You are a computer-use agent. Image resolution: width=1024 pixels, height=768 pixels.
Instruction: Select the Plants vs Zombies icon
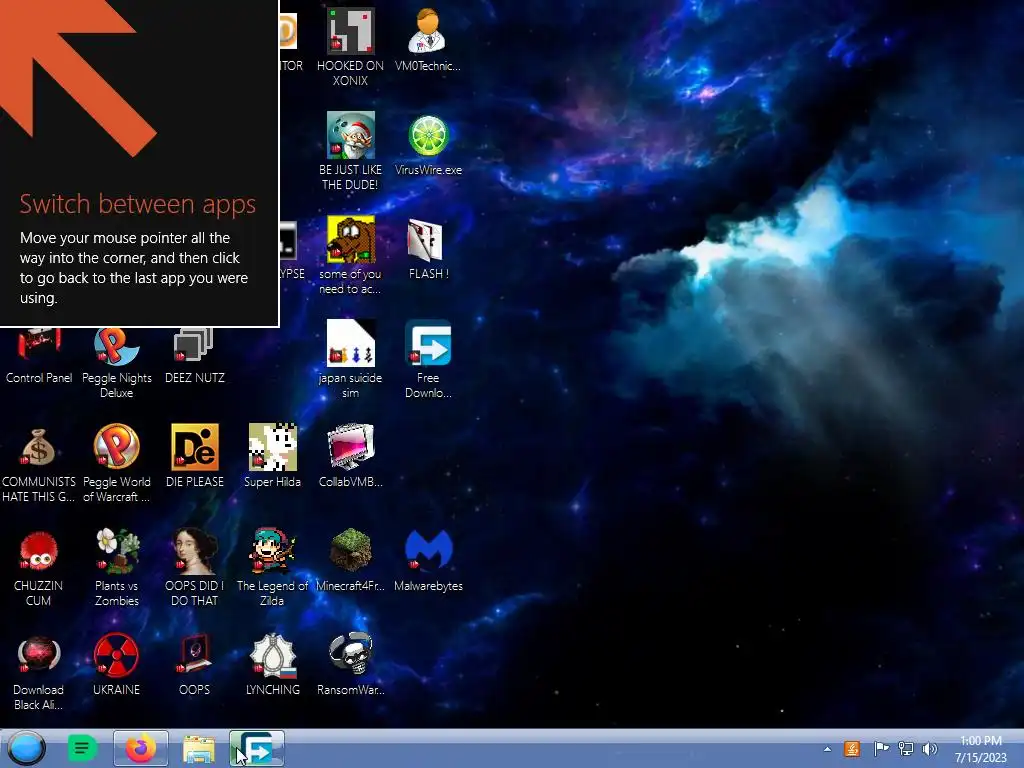point(117,551)
